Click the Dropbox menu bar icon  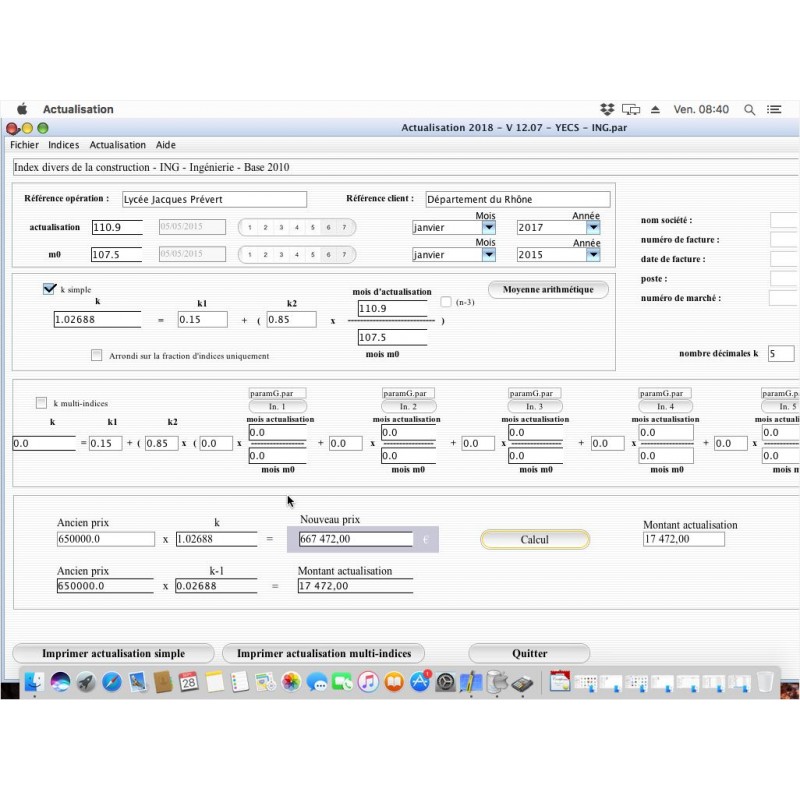[x=607, y=109]
